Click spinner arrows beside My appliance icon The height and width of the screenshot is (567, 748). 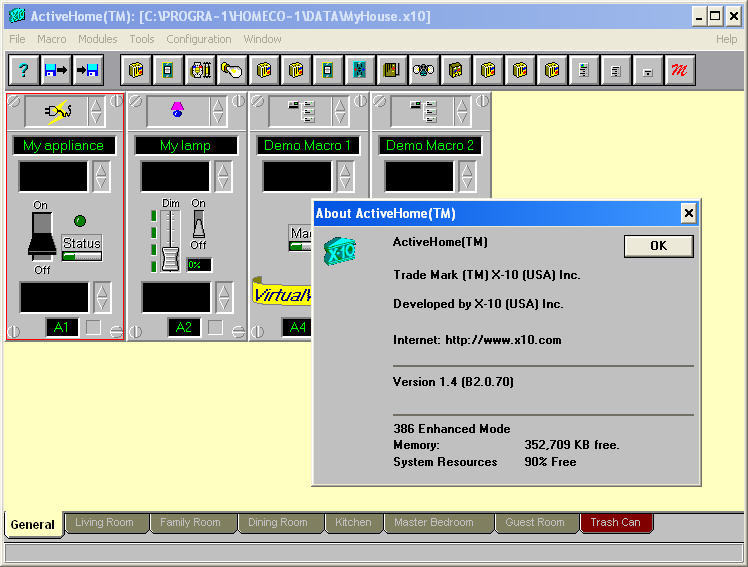96,110
